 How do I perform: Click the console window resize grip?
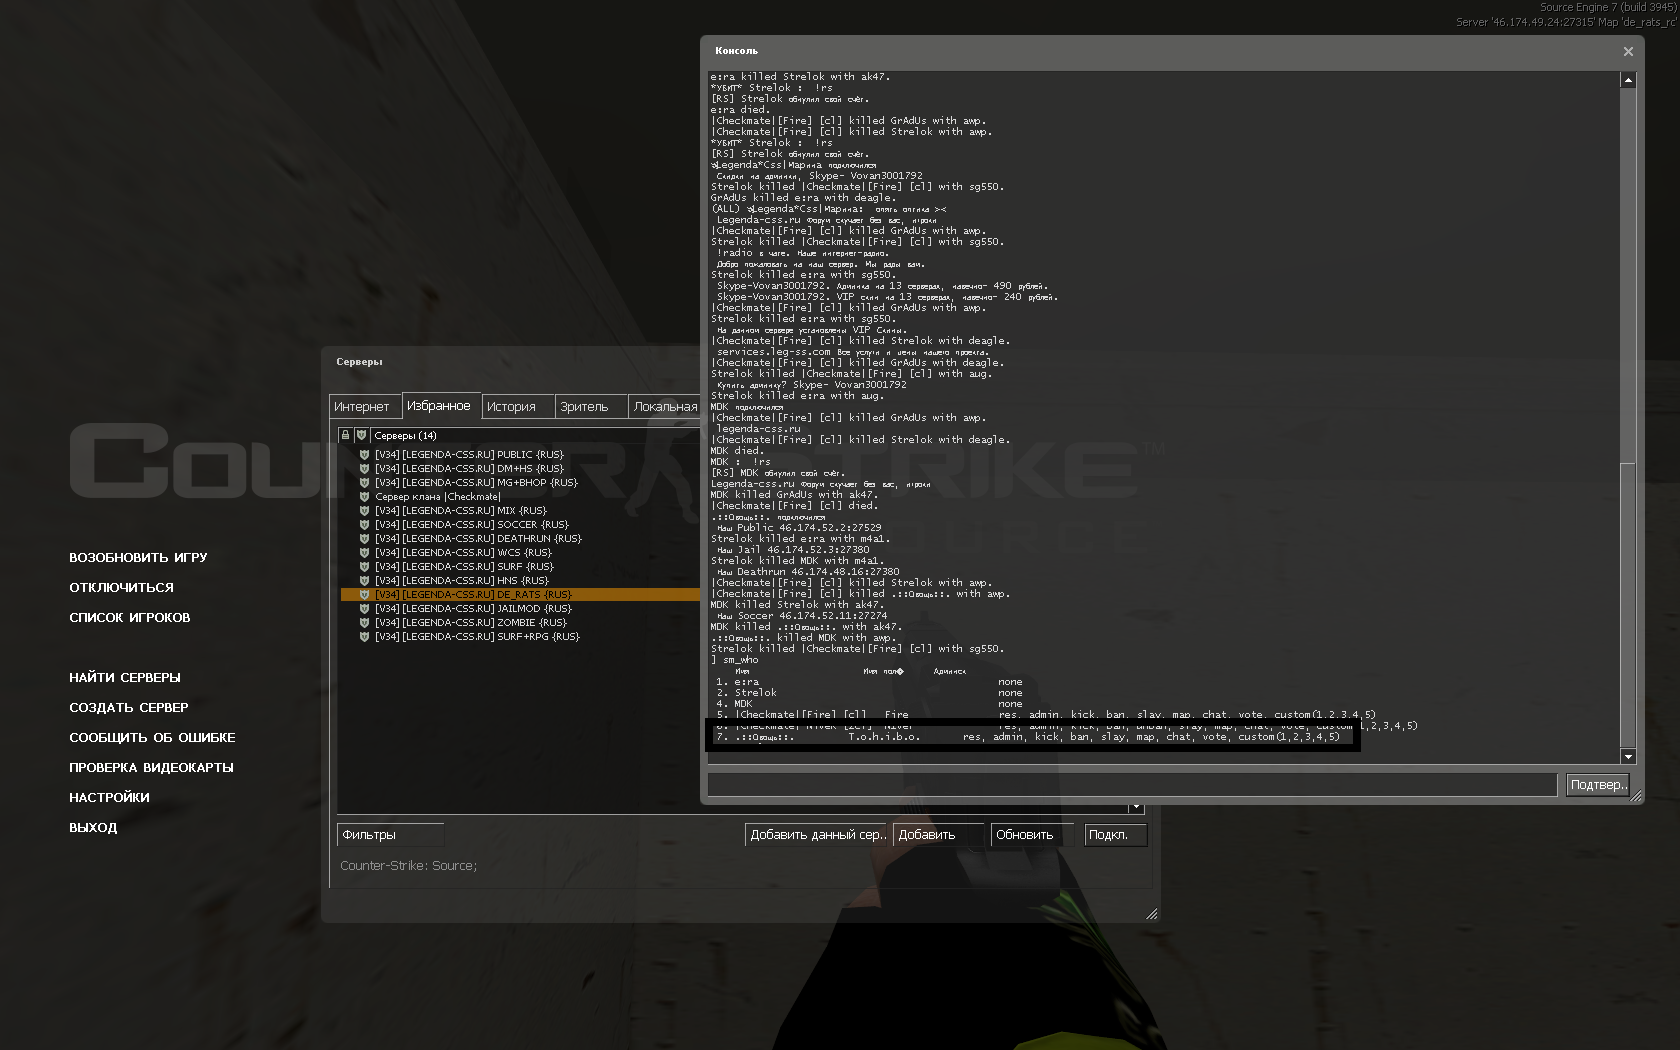click(x=1636, y=796)
